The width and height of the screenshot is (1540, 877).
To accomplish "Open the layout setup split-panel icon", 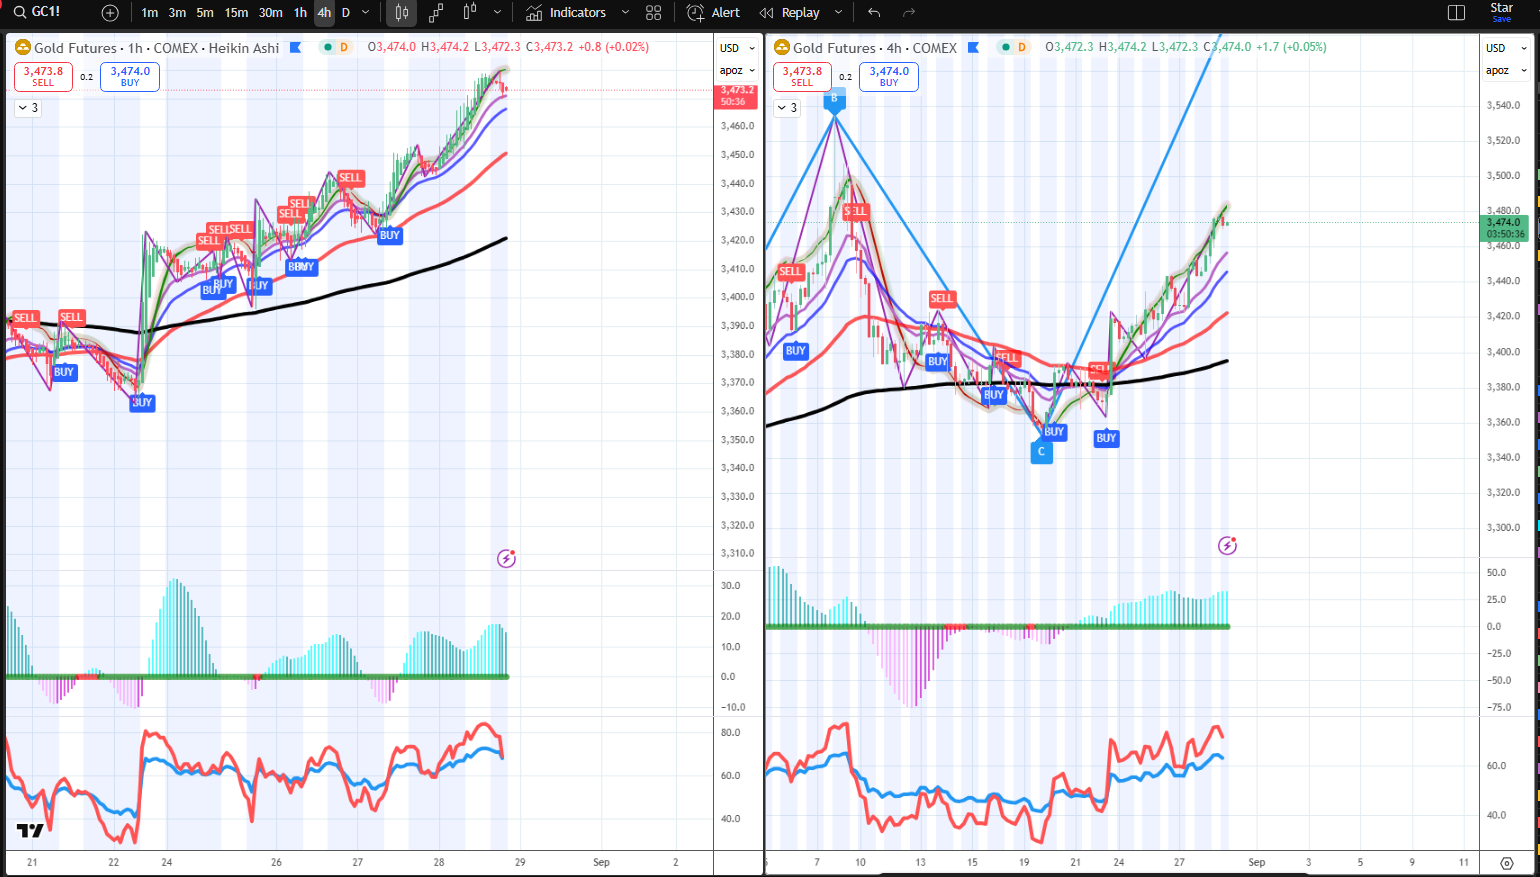I will click(1457, 13).
